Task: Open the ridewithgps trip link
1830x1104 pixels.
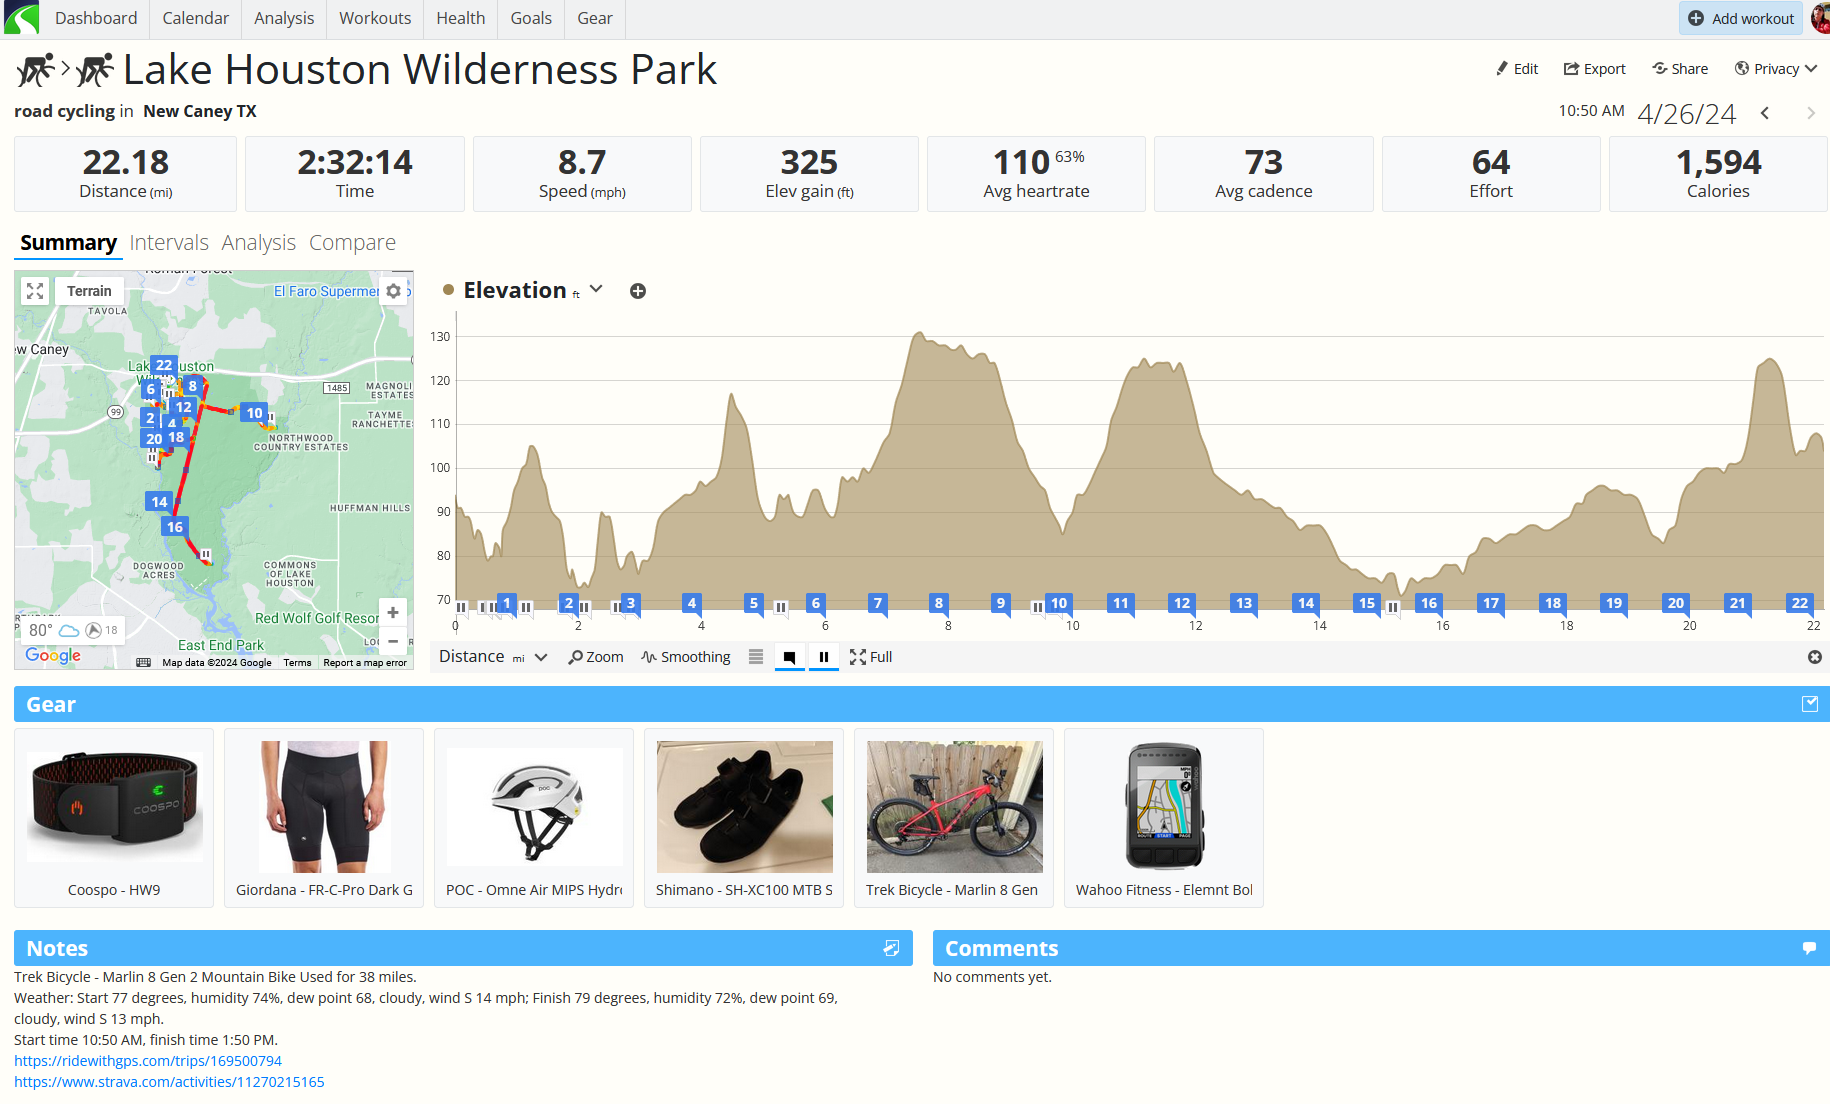Action: tap(148, 1061)
